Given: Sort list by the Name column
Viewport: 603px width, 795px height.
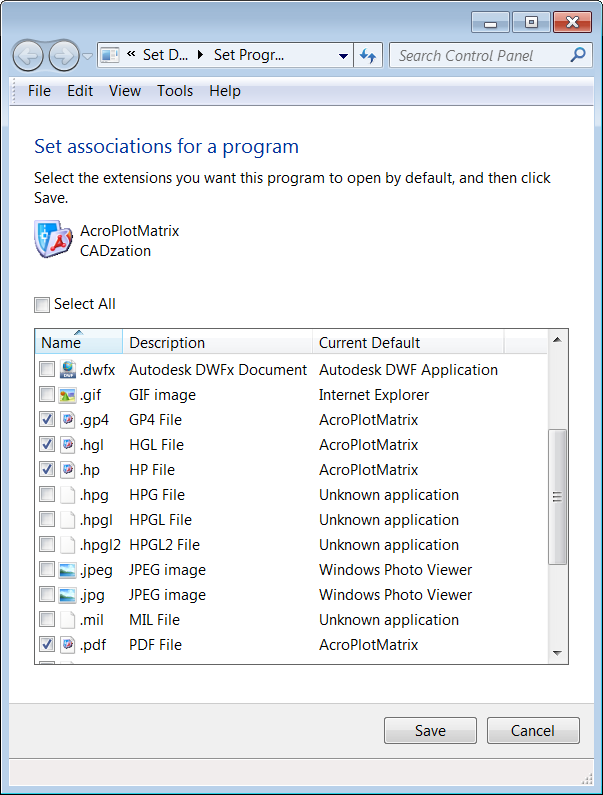Looking at the screenshot, I should [x=79, y=342].
